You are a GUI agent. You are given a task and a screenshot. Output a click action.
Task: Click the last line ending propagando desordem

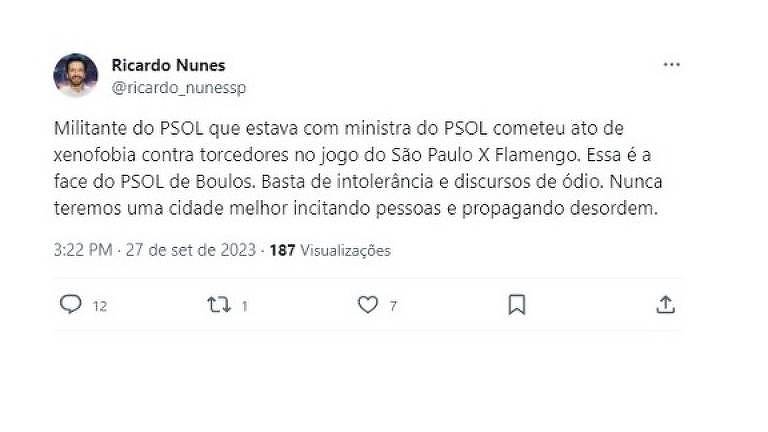356,208
